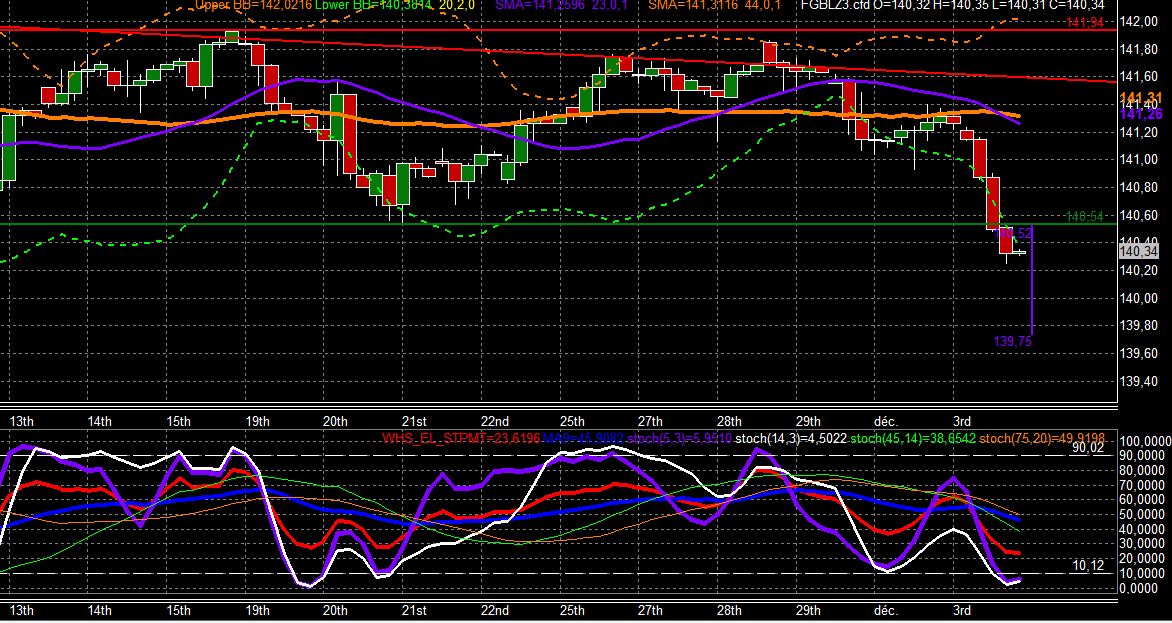The width and height of the screenshot is (1172, 623).
Task: Click '25th' on the price chart date axis
Action: click(x=572, y=421)
